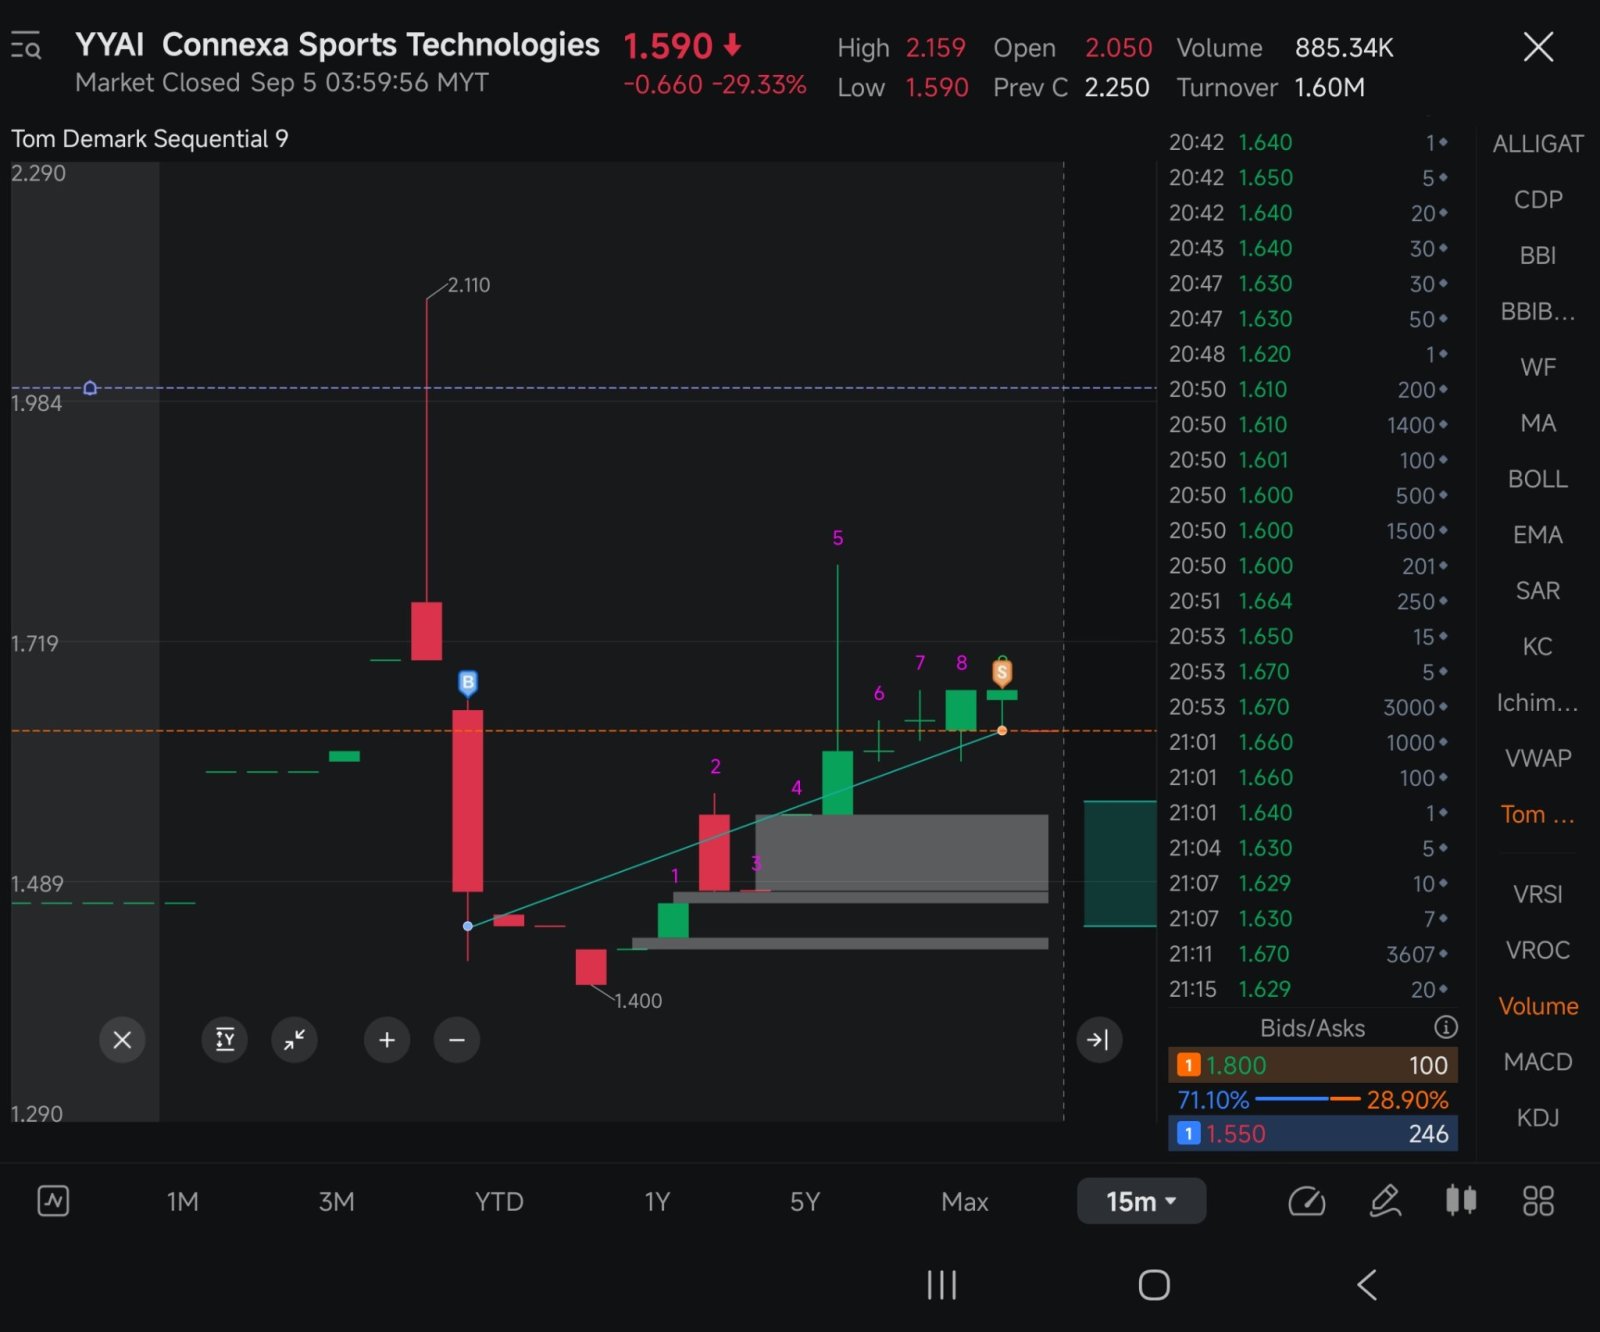The width and height of the screenshot is (1600, 1332).
Task: Open the Bids/Asks info icon
Action: click(x=1445, y=1027)
